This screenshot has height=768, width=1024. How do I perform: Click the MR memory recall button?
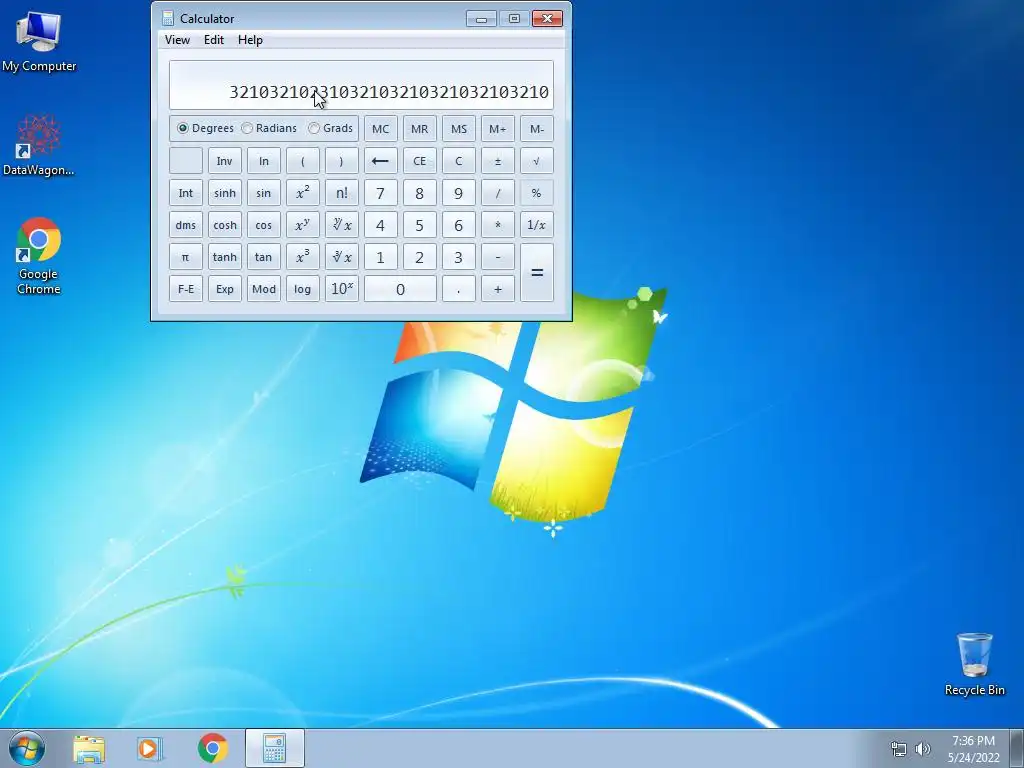419,129
